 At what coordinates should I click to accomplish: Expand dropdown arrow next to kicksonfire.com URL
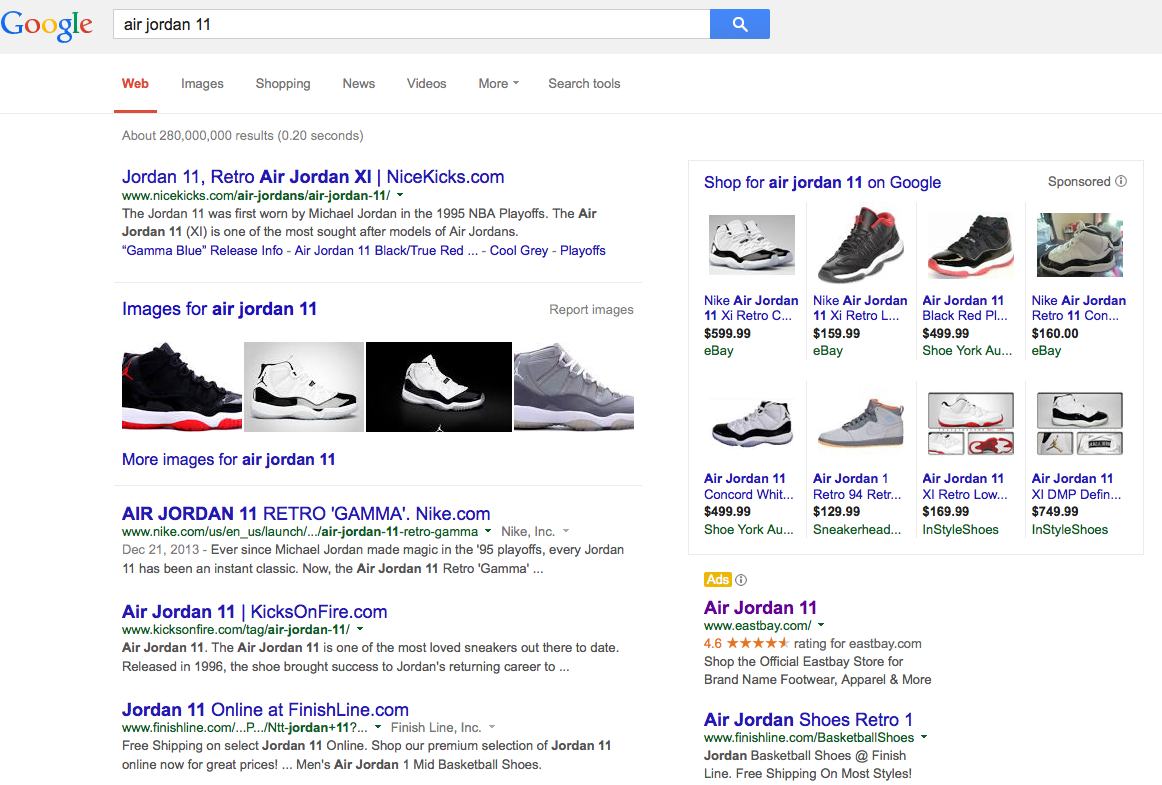[360, 629]
